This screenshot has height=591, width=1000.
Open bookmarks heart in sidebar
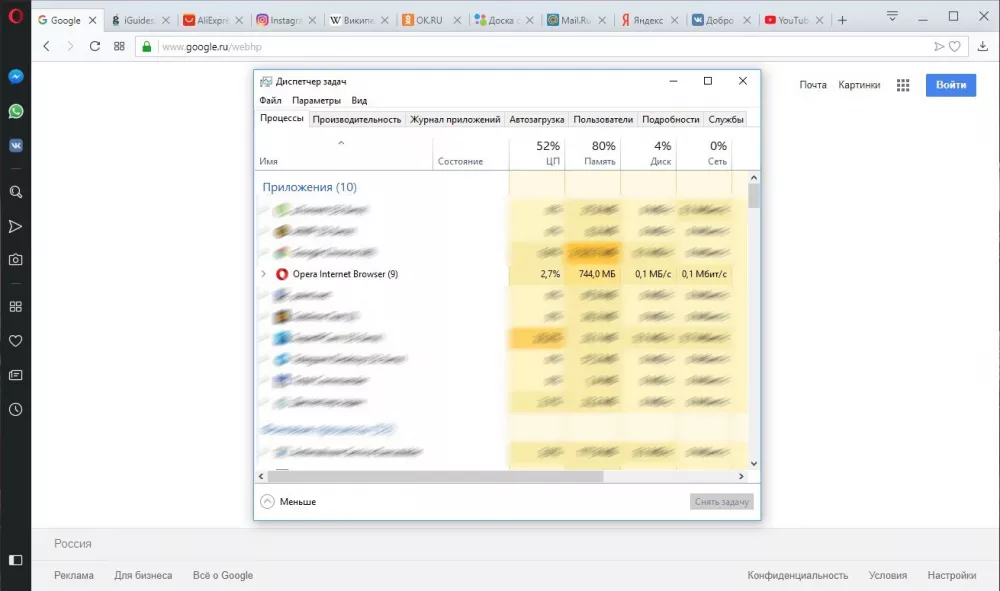[16, 341]
